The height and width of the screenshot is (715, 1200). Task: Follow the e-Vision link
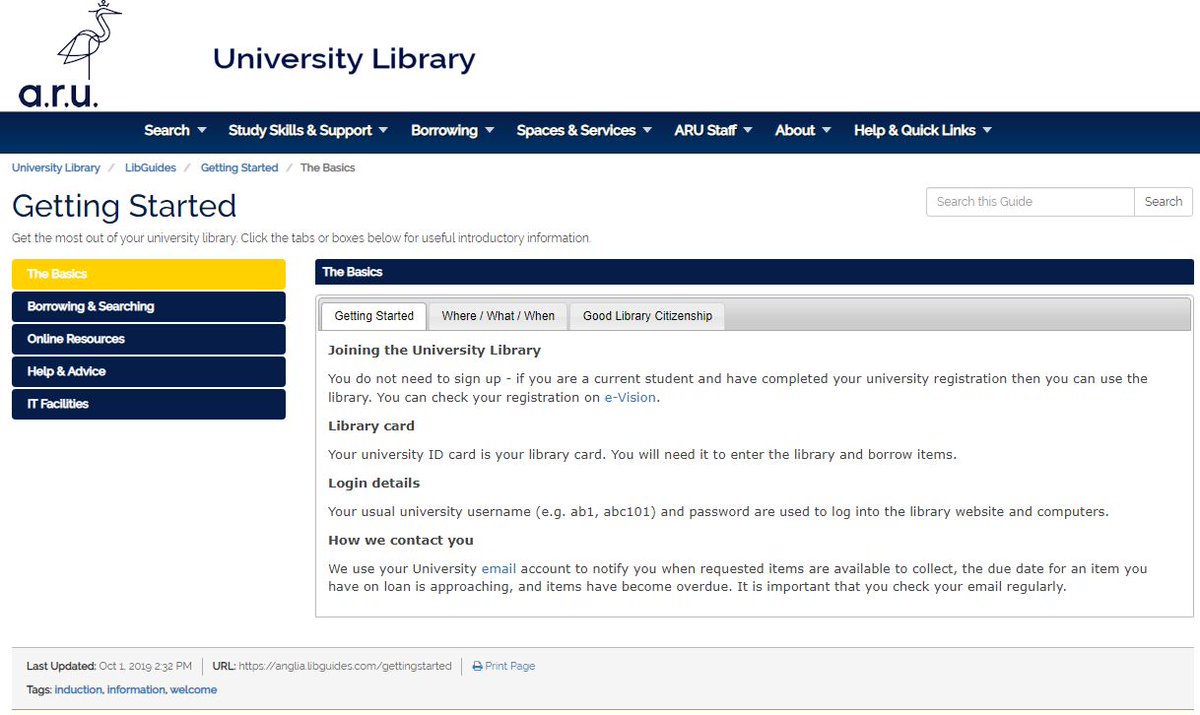pyautogui.click(x=630, y=397)
